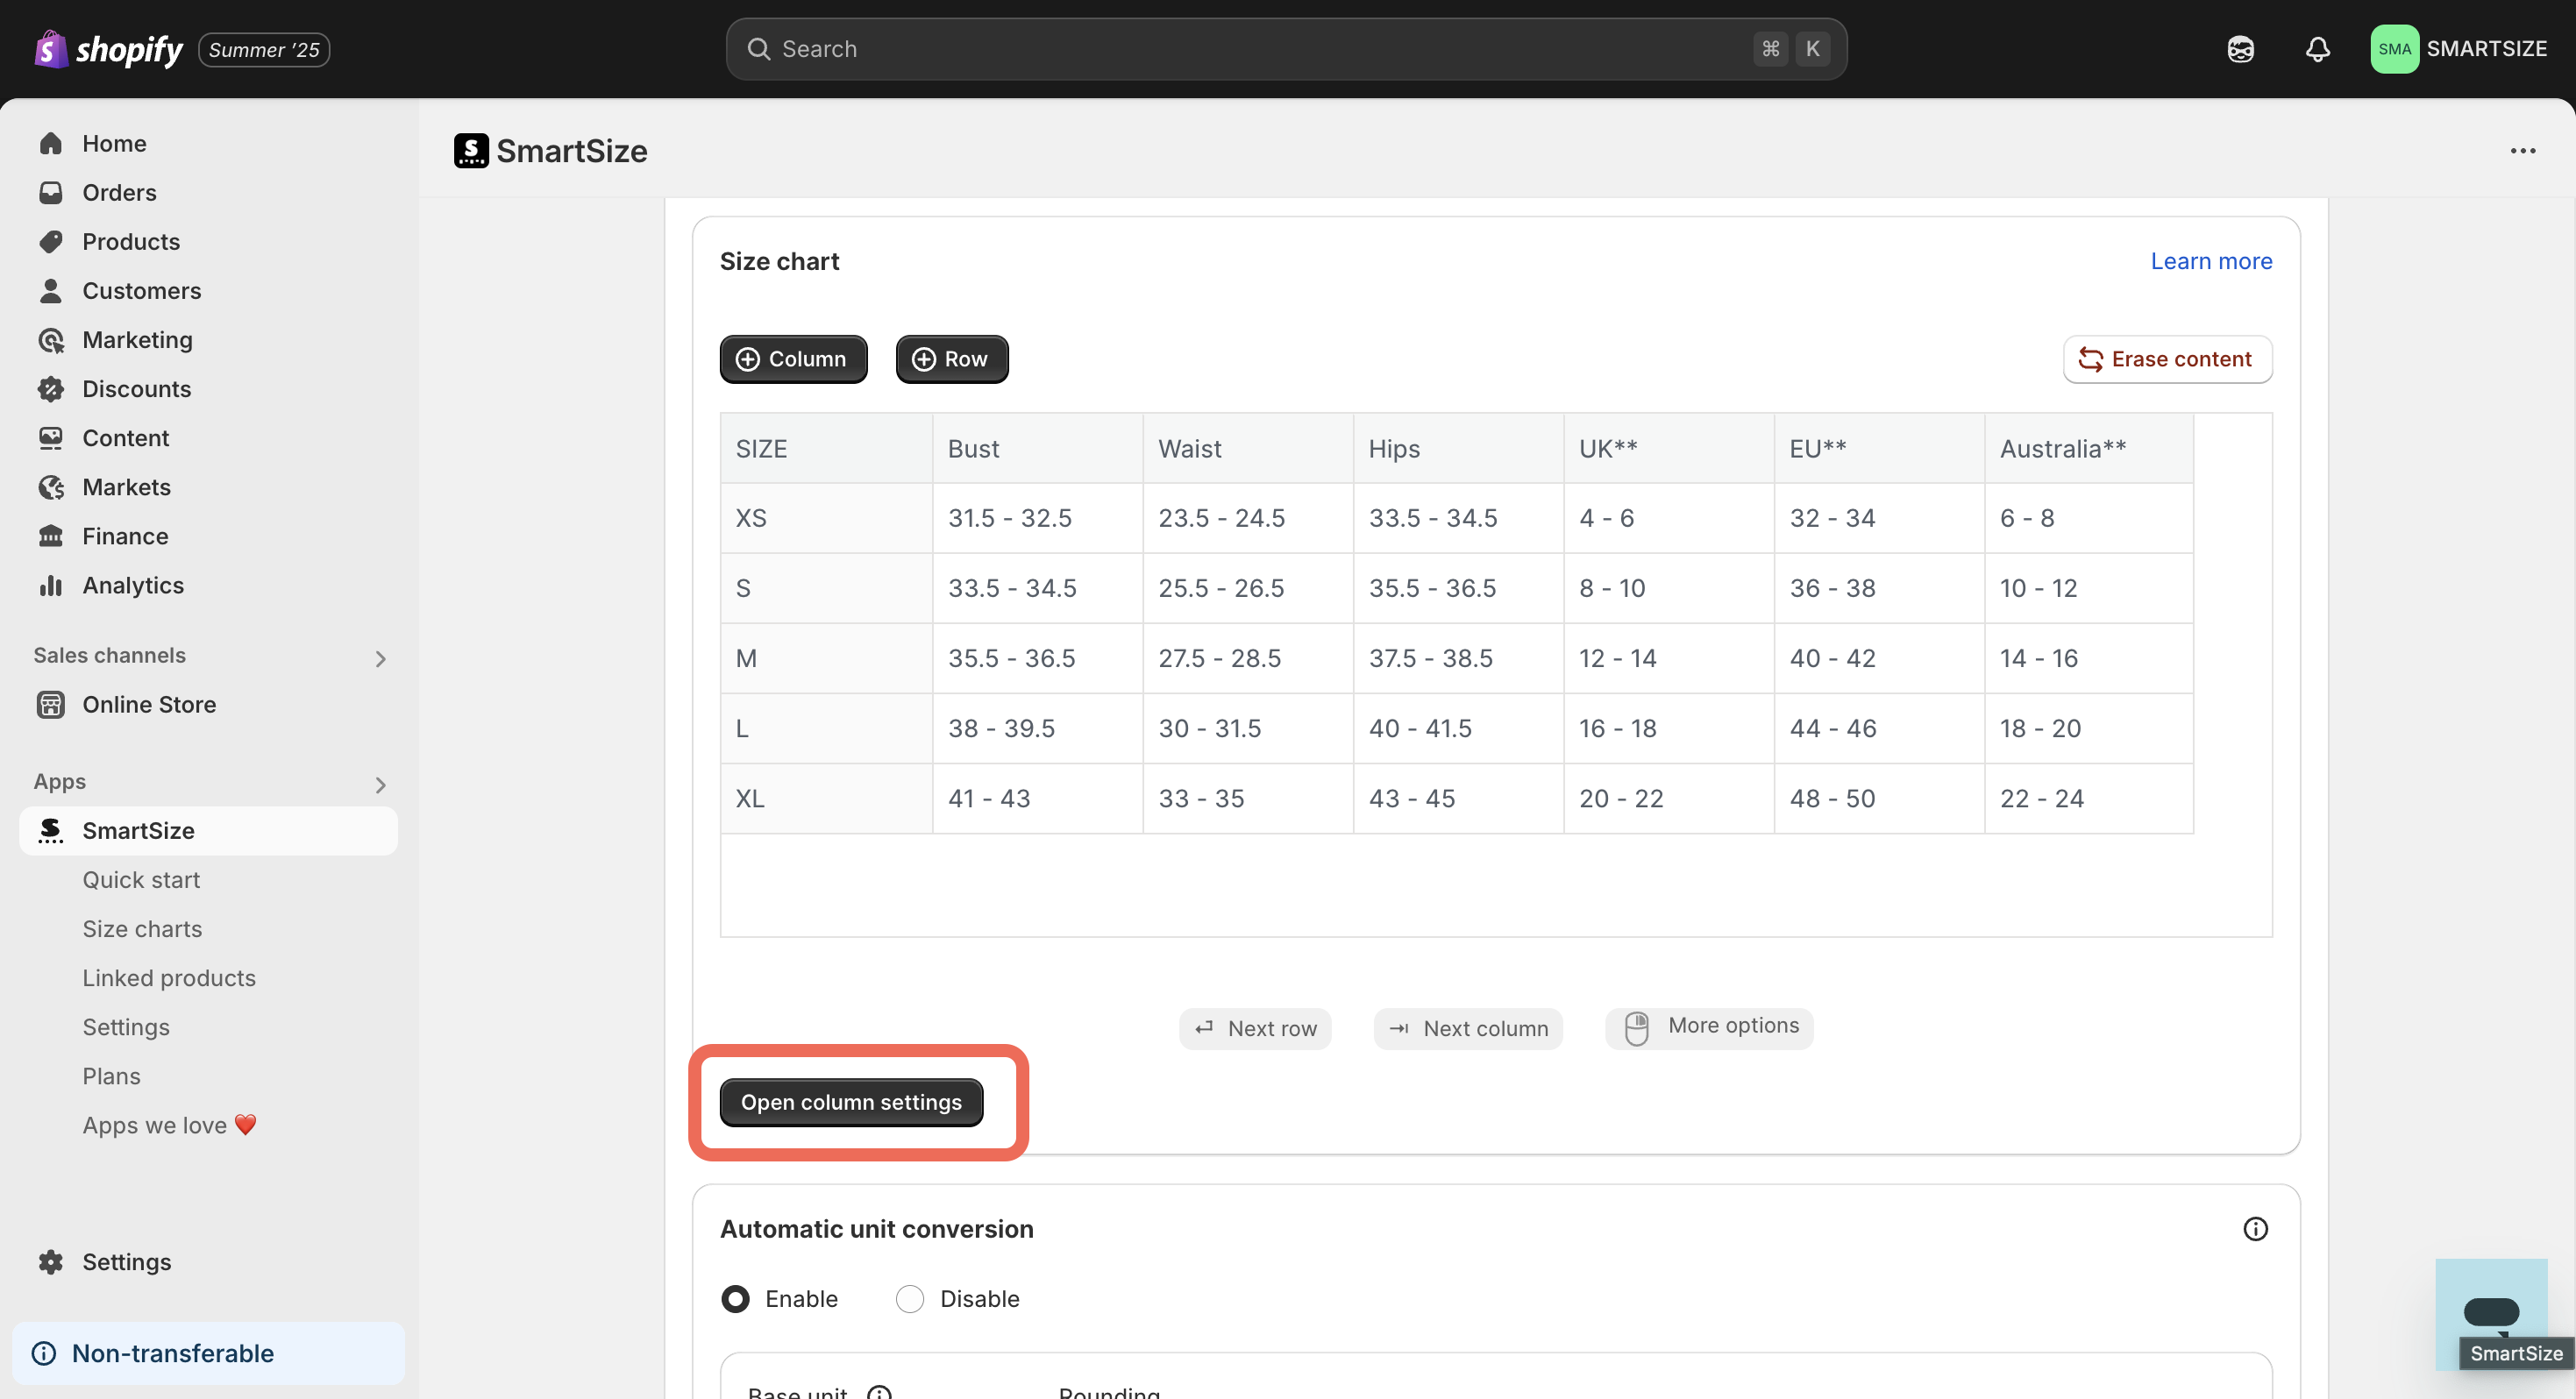Open Size charts submenu item
The image size is (2576, 1399).
(142, 929)
